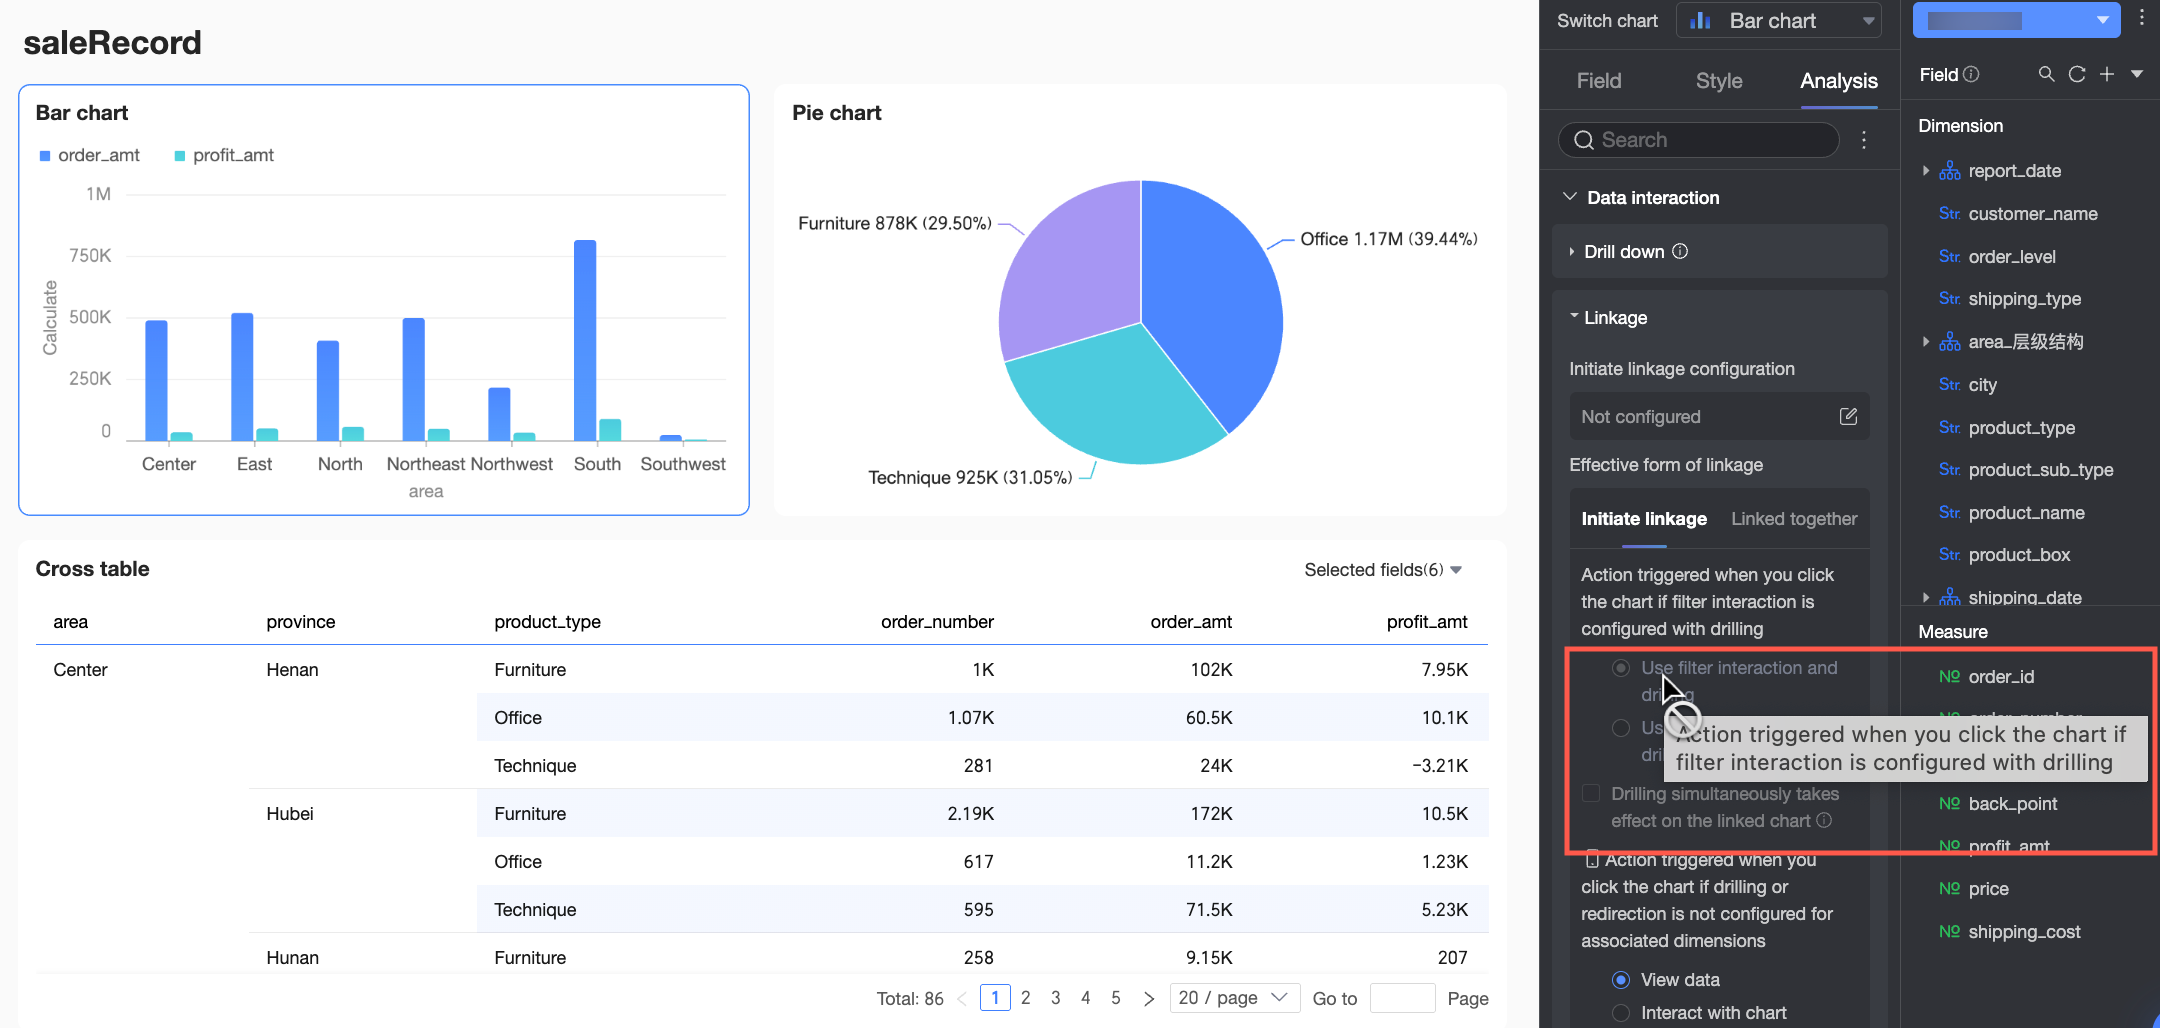Click the profit_amt legend color swatch

[180, 156]
